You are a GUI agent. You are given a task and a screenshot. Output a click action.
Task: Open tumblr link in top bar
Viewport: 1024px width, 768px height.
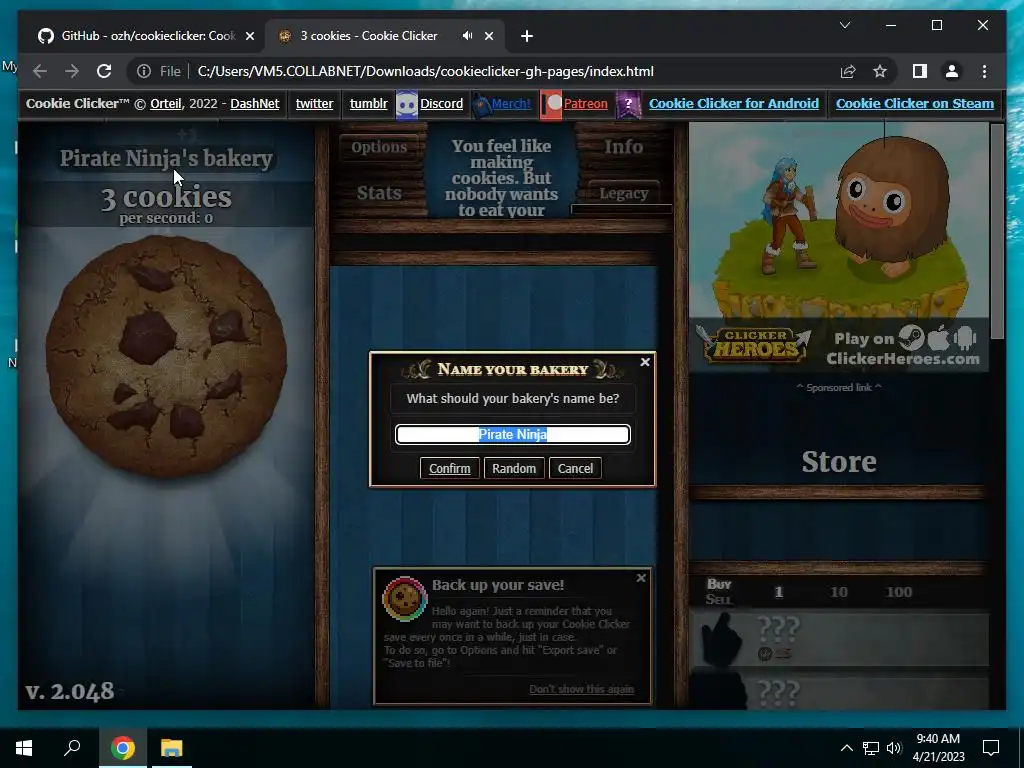pyautogui.click(x=368, y=104)
